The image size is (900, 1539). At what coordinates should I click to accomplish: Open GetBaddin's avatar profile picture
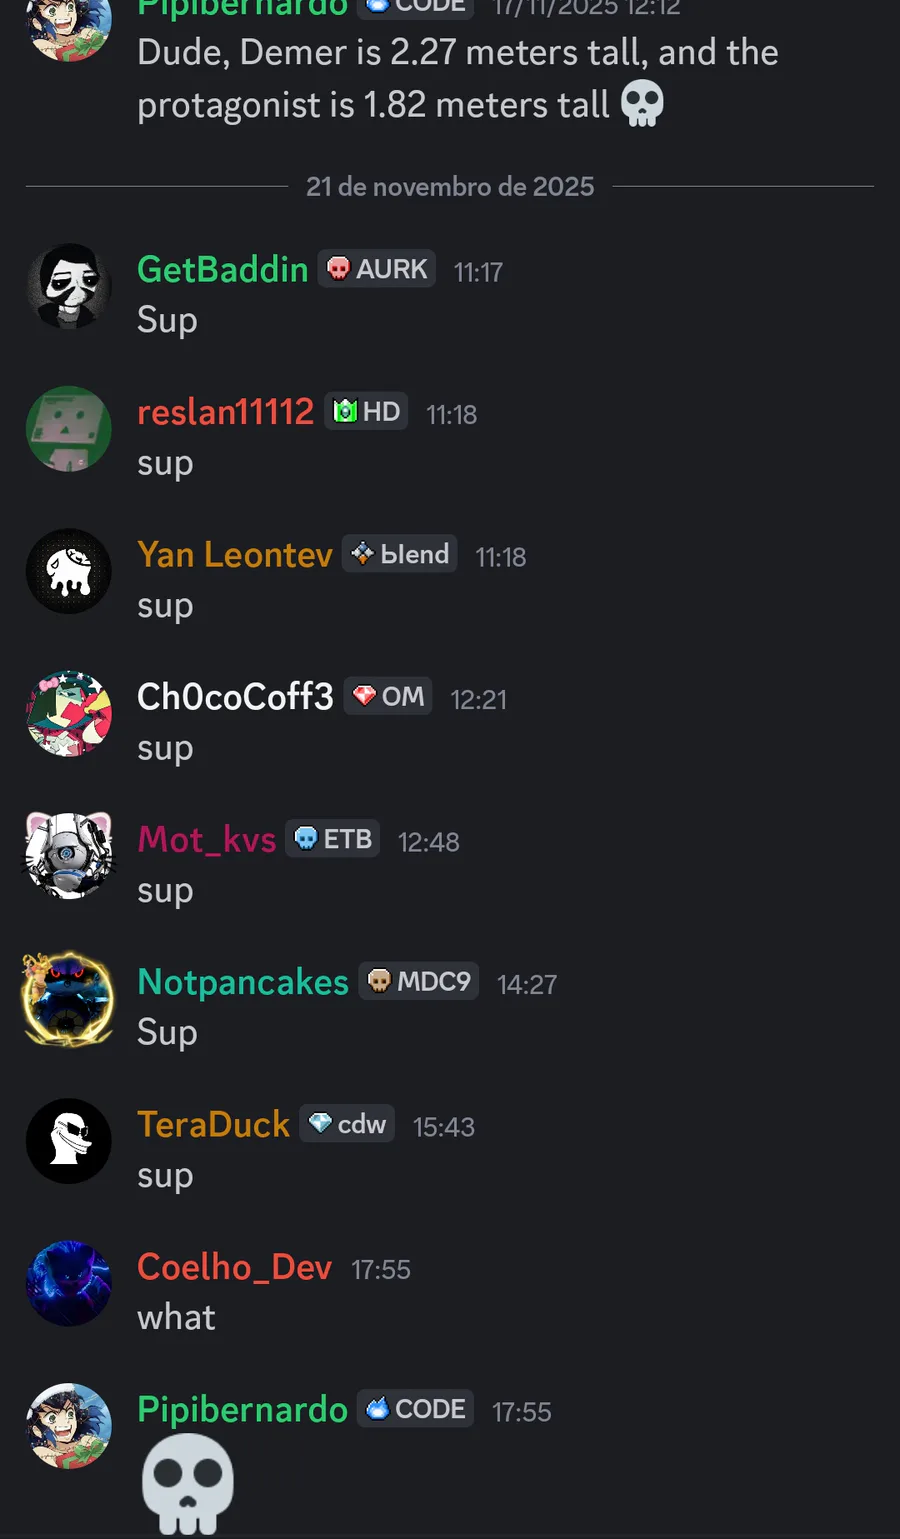coord(68,286)
